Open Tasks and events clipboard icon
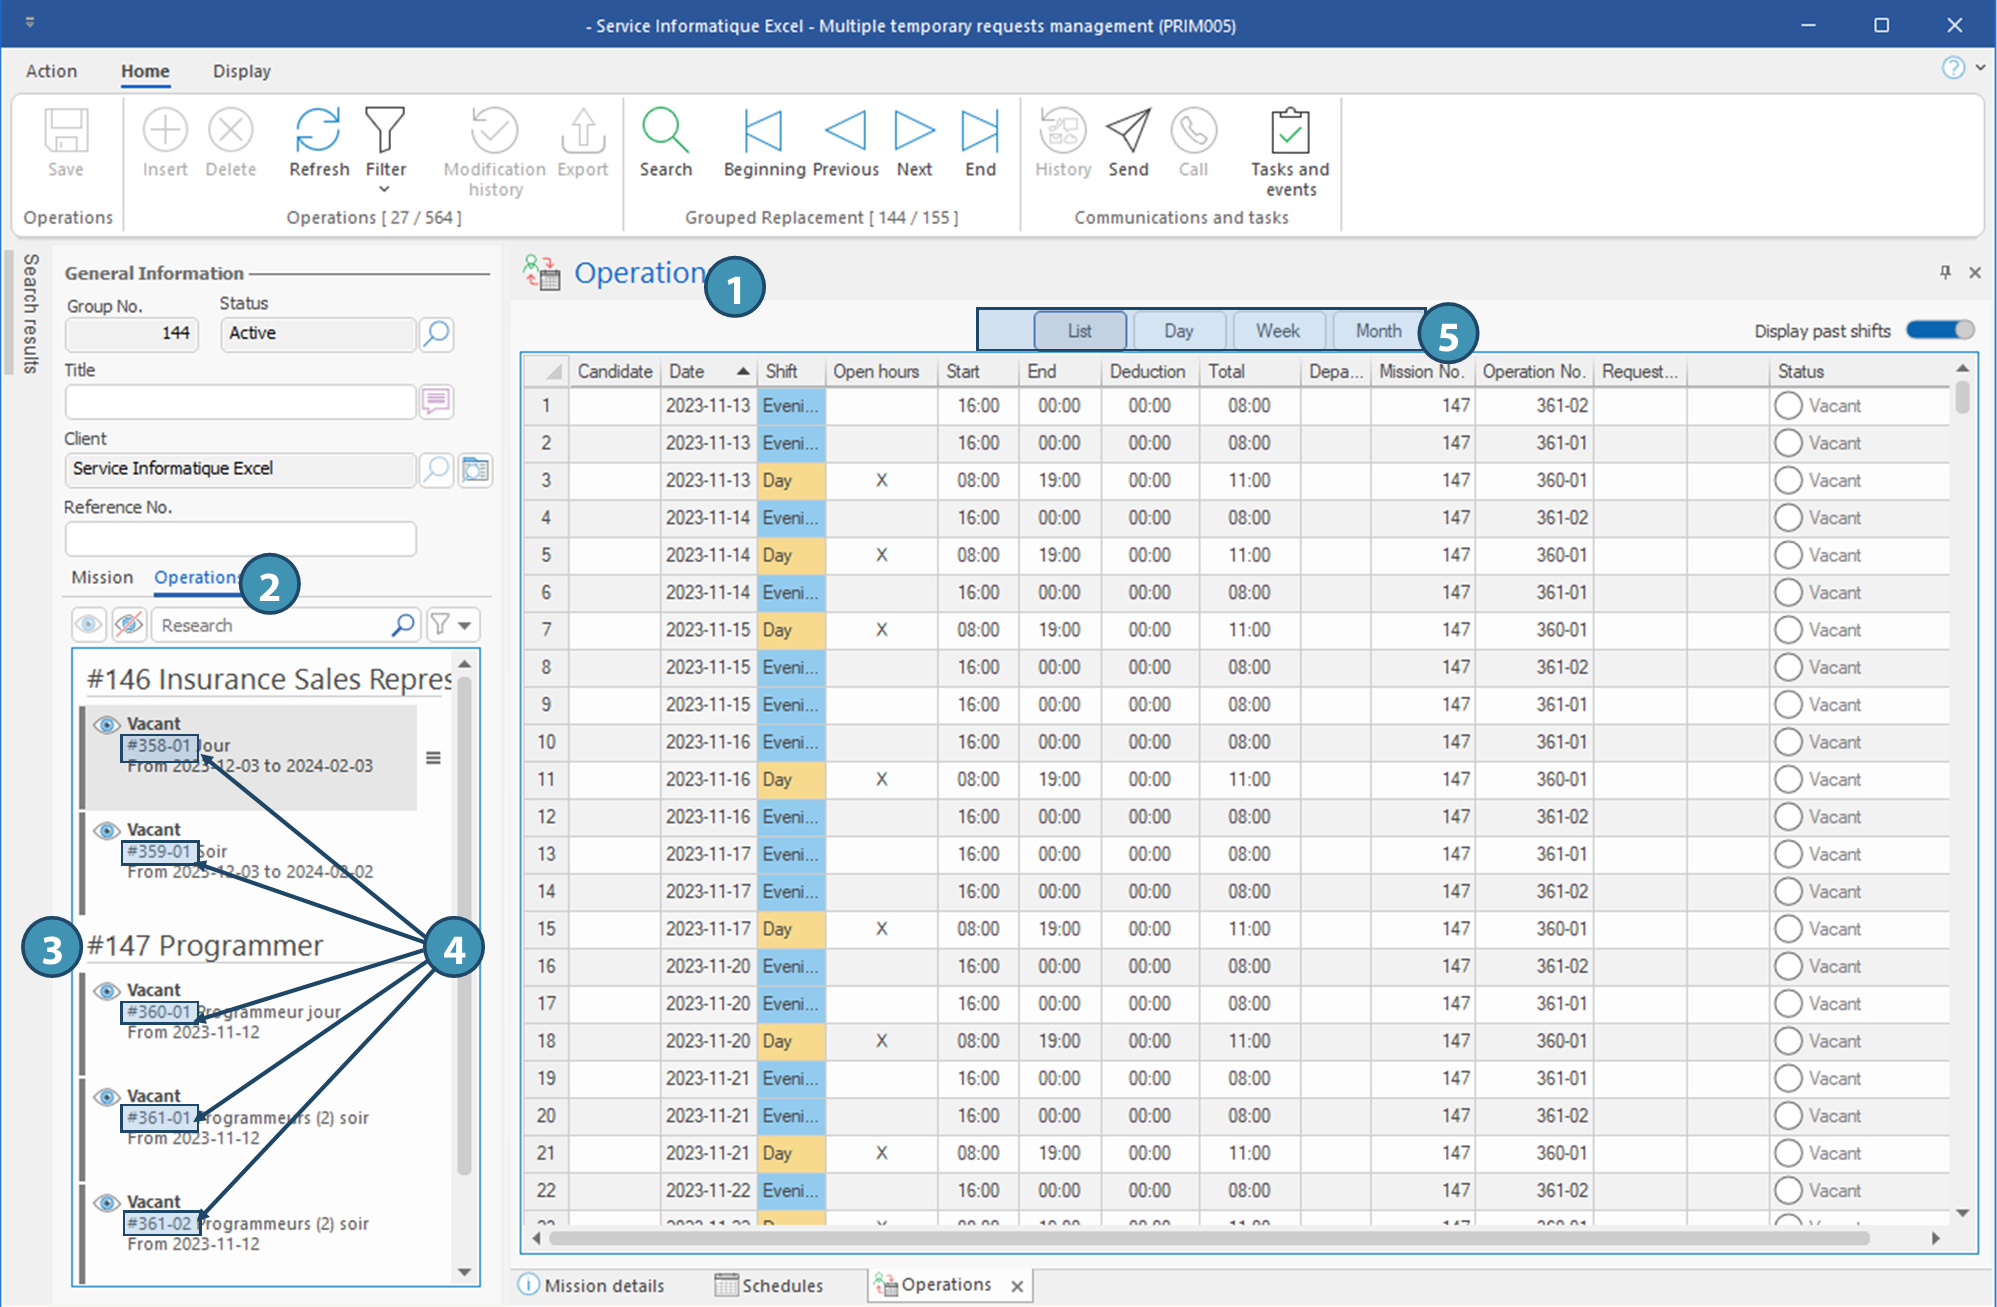Viewport: 1997px width, 1307px height. (1289, 131)
